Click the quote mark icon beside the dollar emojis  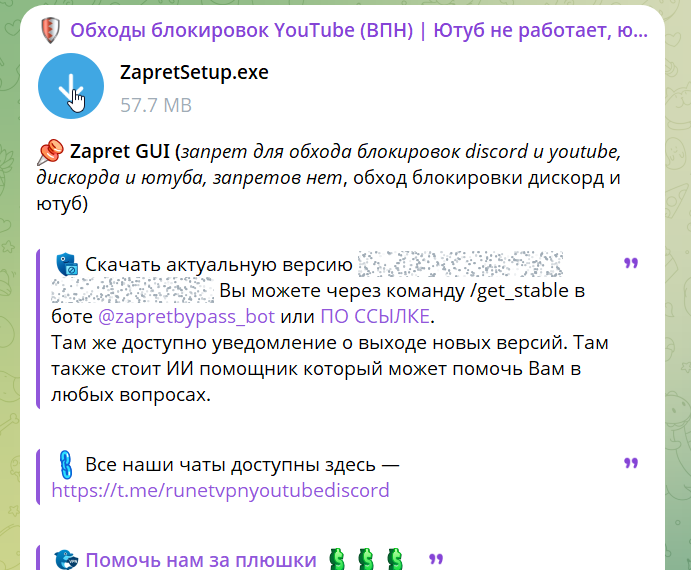[x=436, y=559]
